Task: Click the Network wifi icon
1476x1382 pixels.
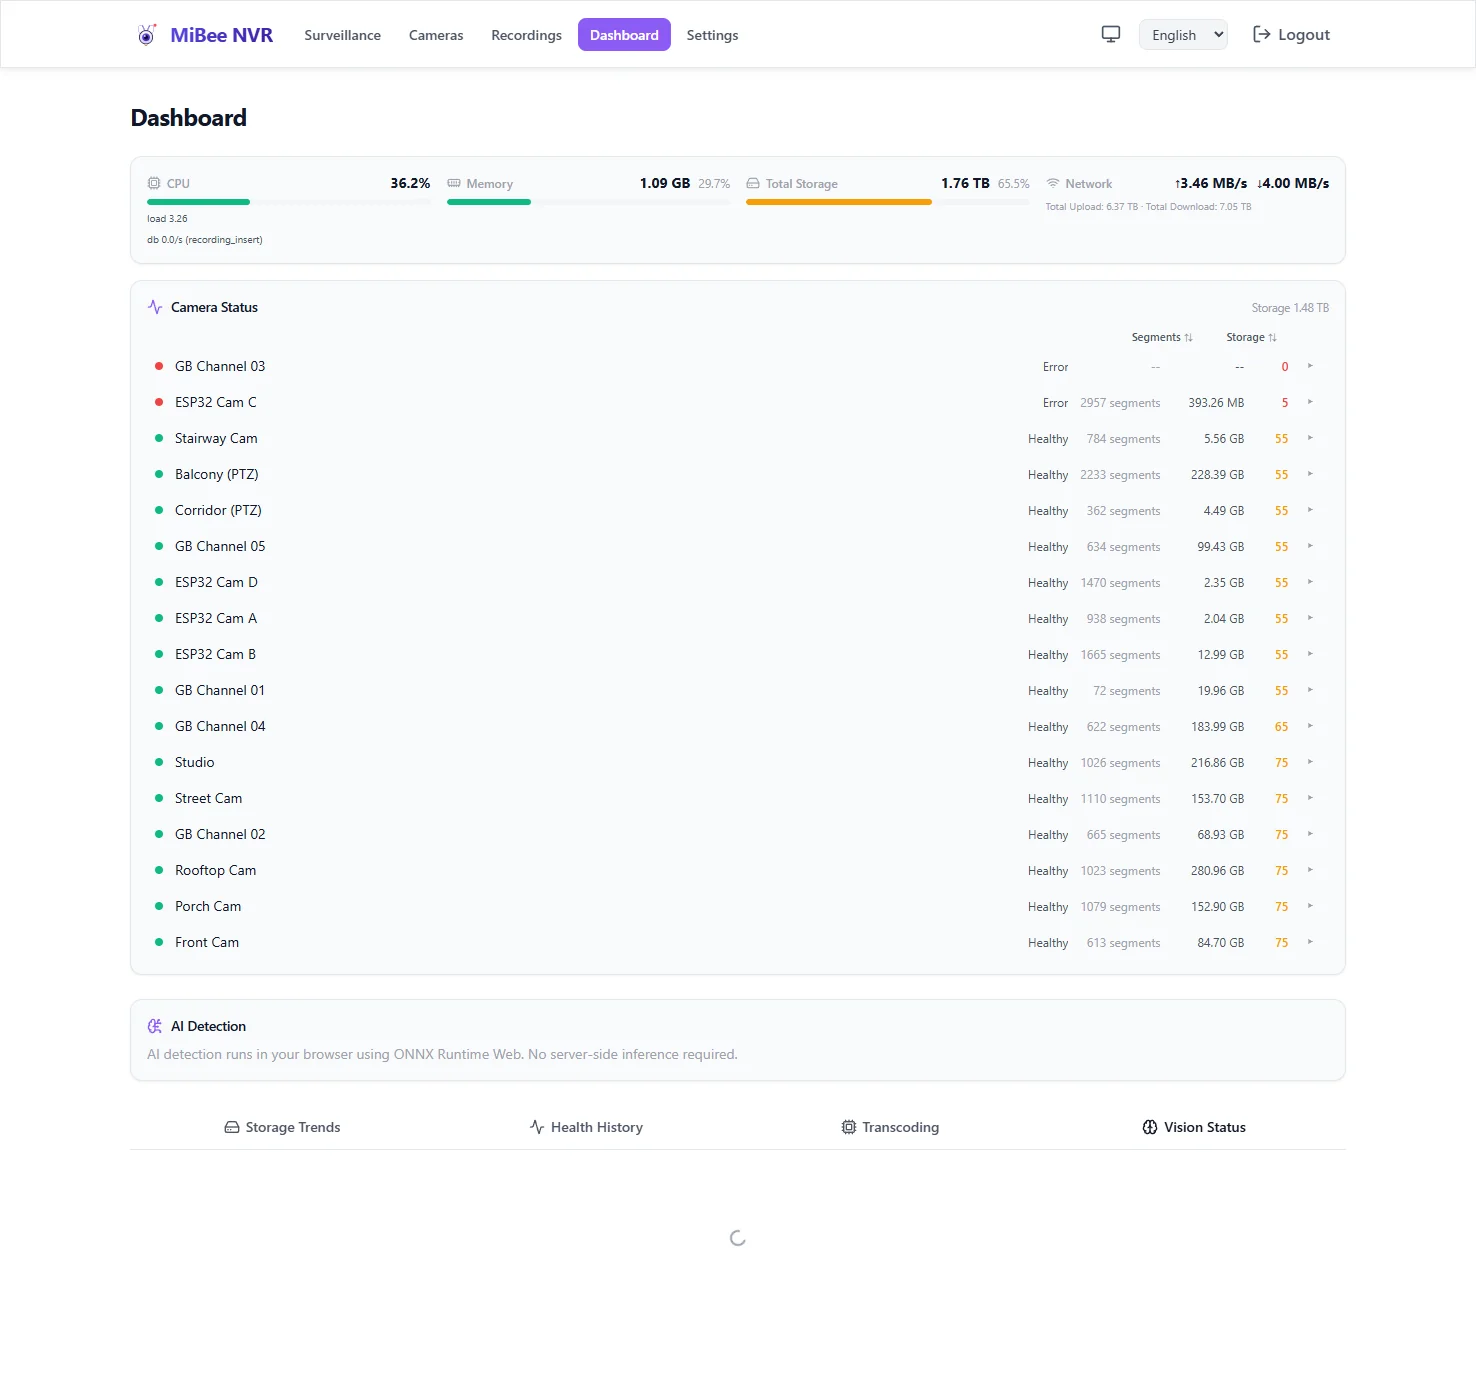Action: pyautogui.click(x=1053, y=183)
